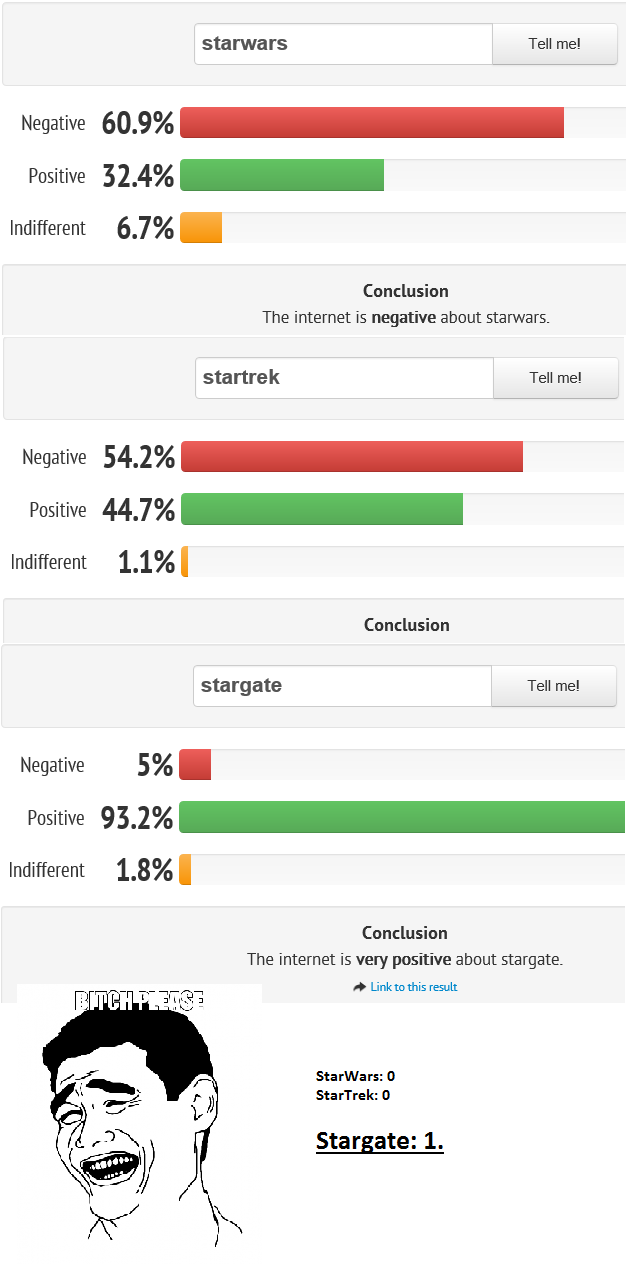Image resolution: width=626 pixels, height=1280 pixels.
Task: Click the green 44.7% positive startrek bar
Action: point(322,509)
